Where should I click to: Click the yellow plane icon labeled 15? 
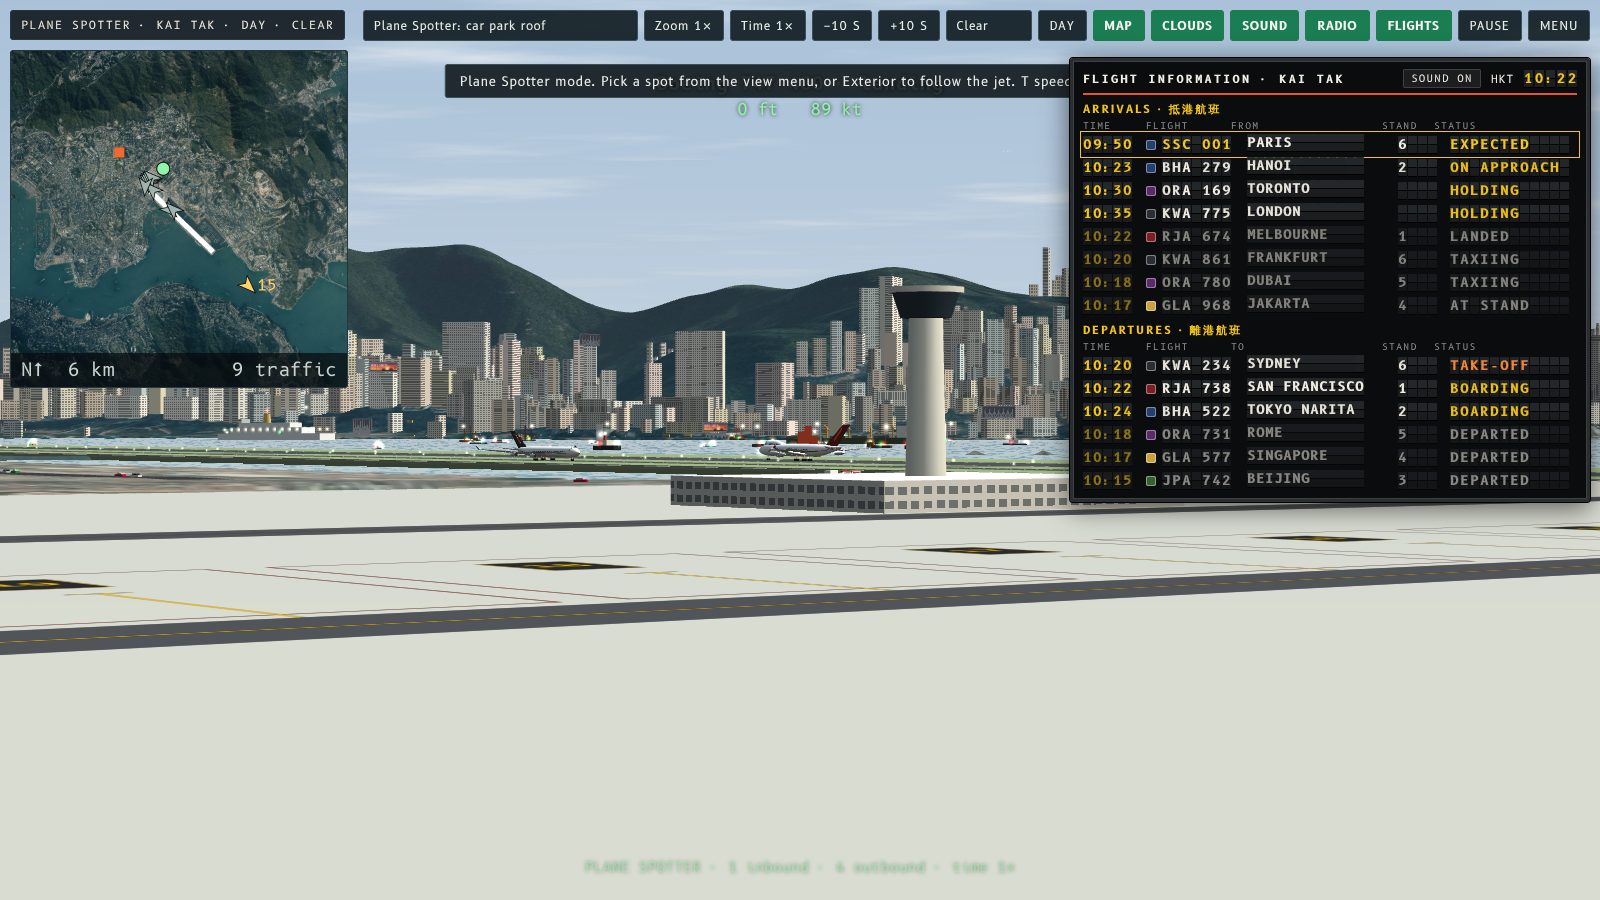(x=247, y=285)
